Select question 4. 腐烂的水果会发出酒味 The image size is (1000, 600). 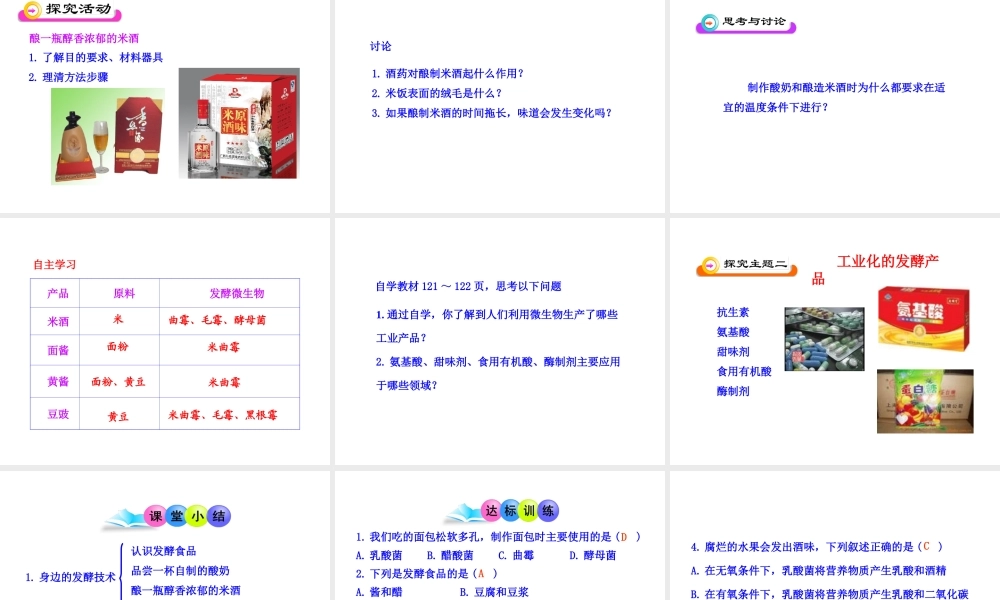pyautogui.click(x=816, y=546)
